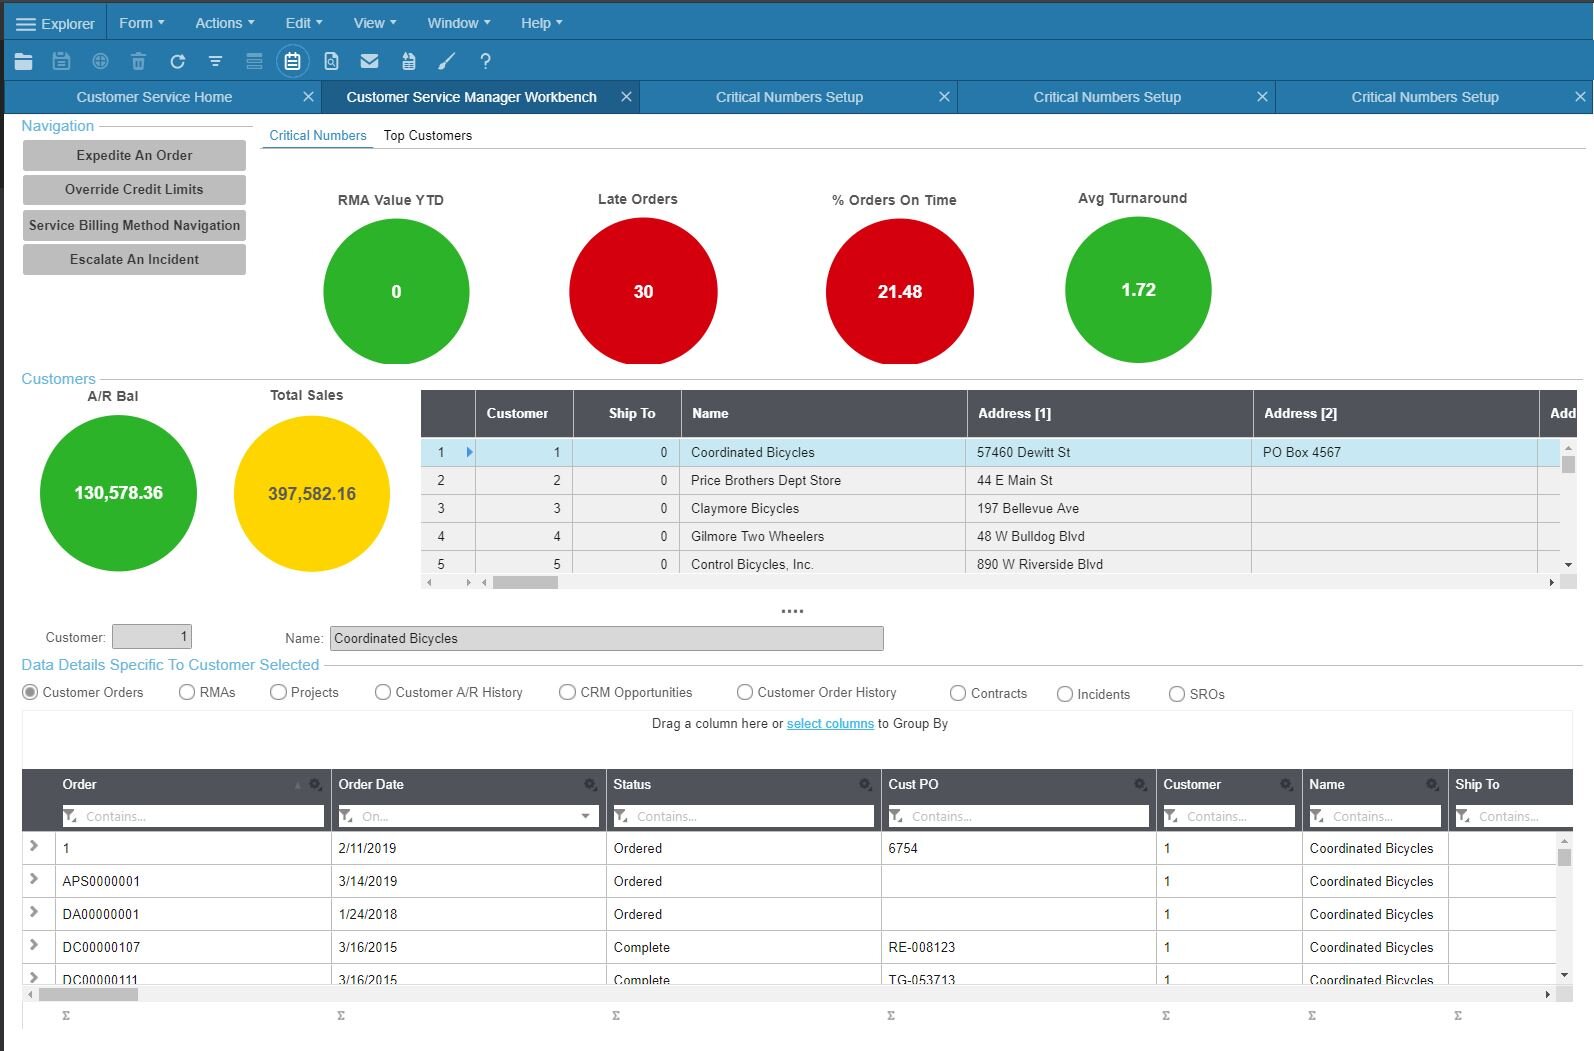
Task: Click the select columns link
Action: click(x=830, y=724)
